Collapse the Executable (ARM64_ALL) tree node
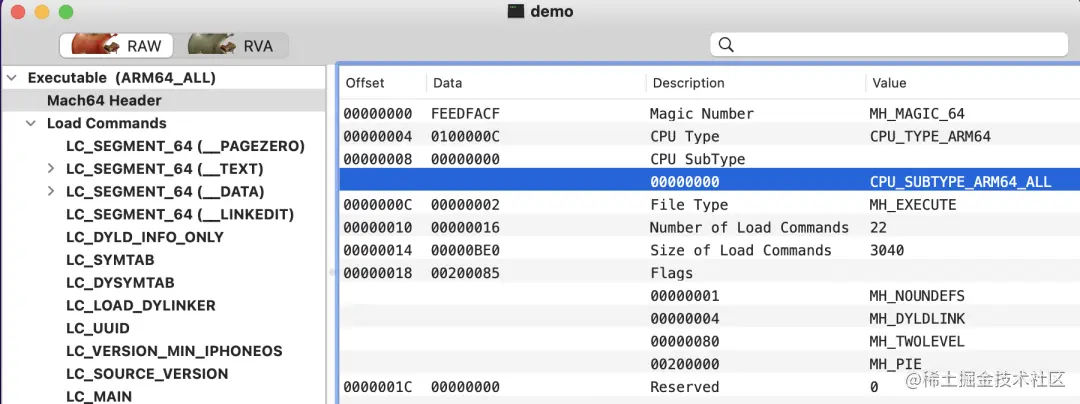The width and height of the screenshot is (1080, 404). point(11,78)
